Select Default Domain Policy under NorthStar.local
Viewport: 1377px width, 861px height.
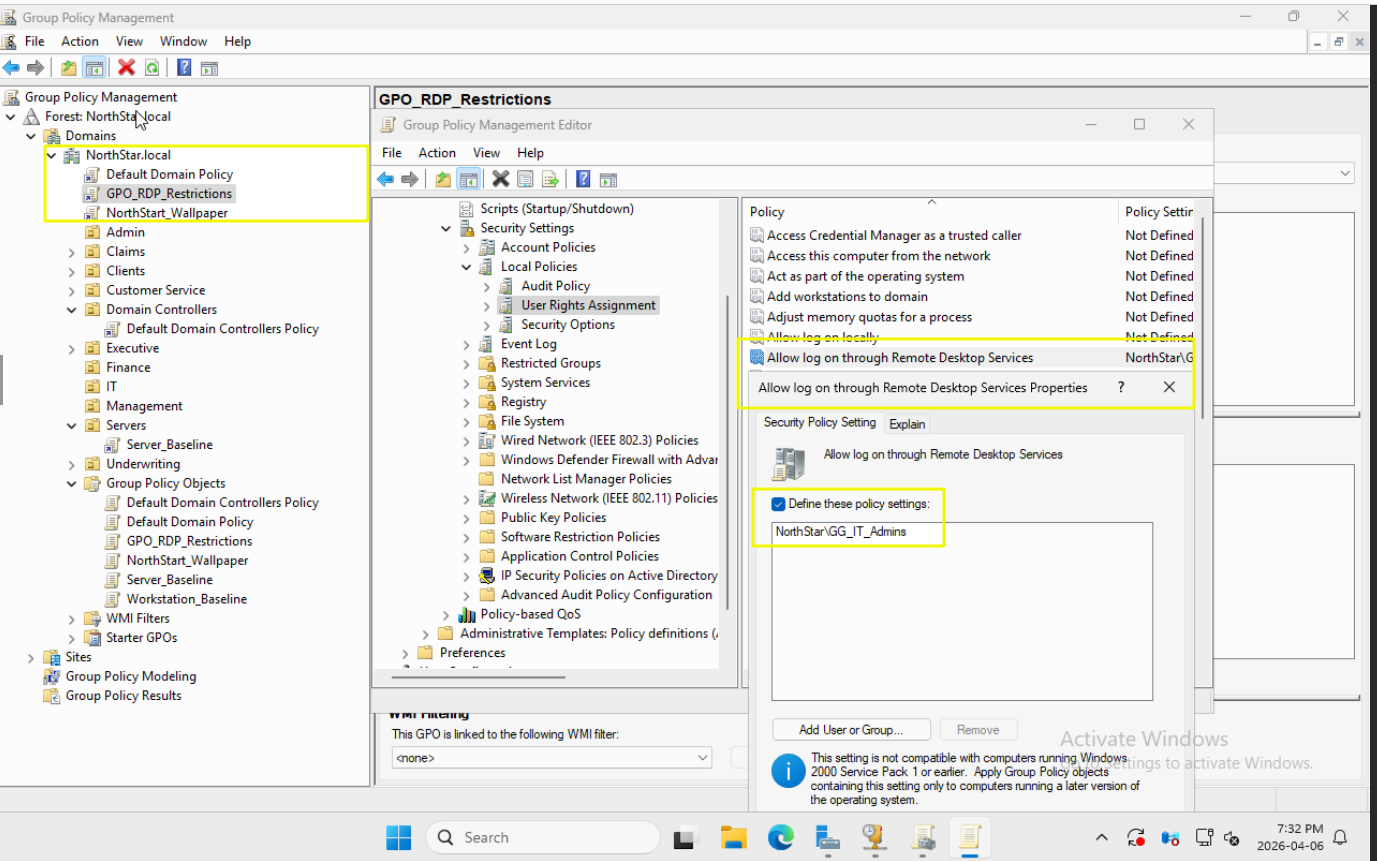point(169,174)
